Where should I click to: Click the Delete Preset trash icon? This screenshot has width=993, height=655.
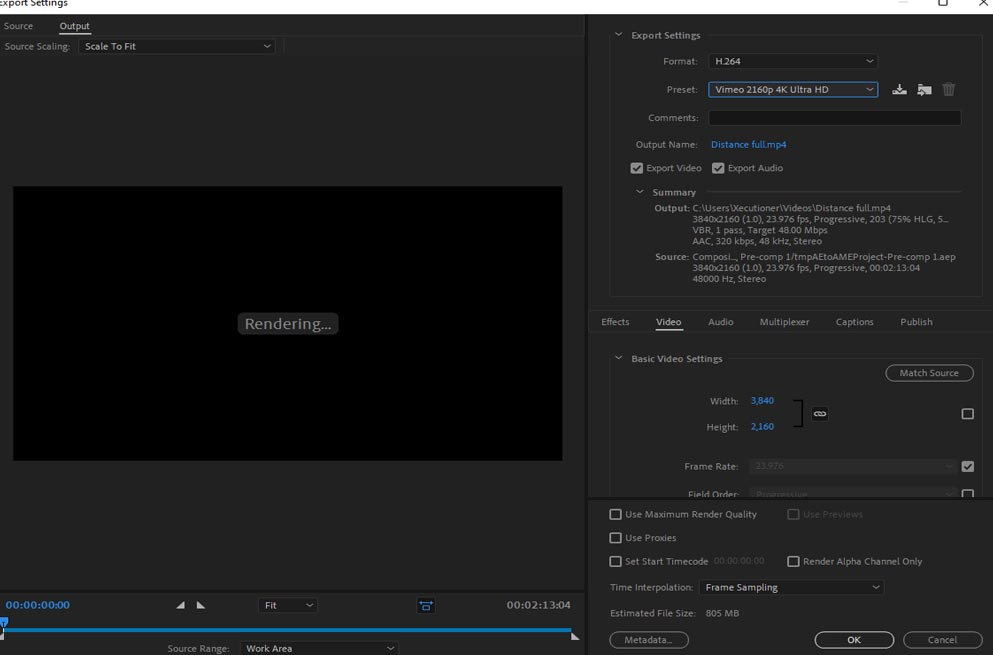[x=948, y=89]
